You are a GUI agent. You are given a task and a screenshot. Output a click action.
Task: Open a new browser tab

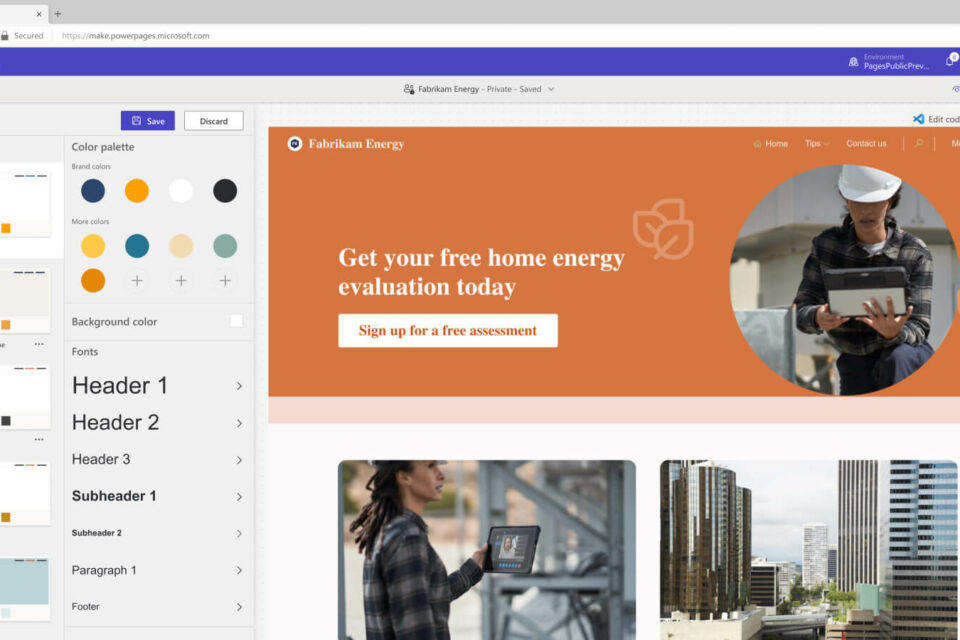pyautogui.click(x=57, y=13)
